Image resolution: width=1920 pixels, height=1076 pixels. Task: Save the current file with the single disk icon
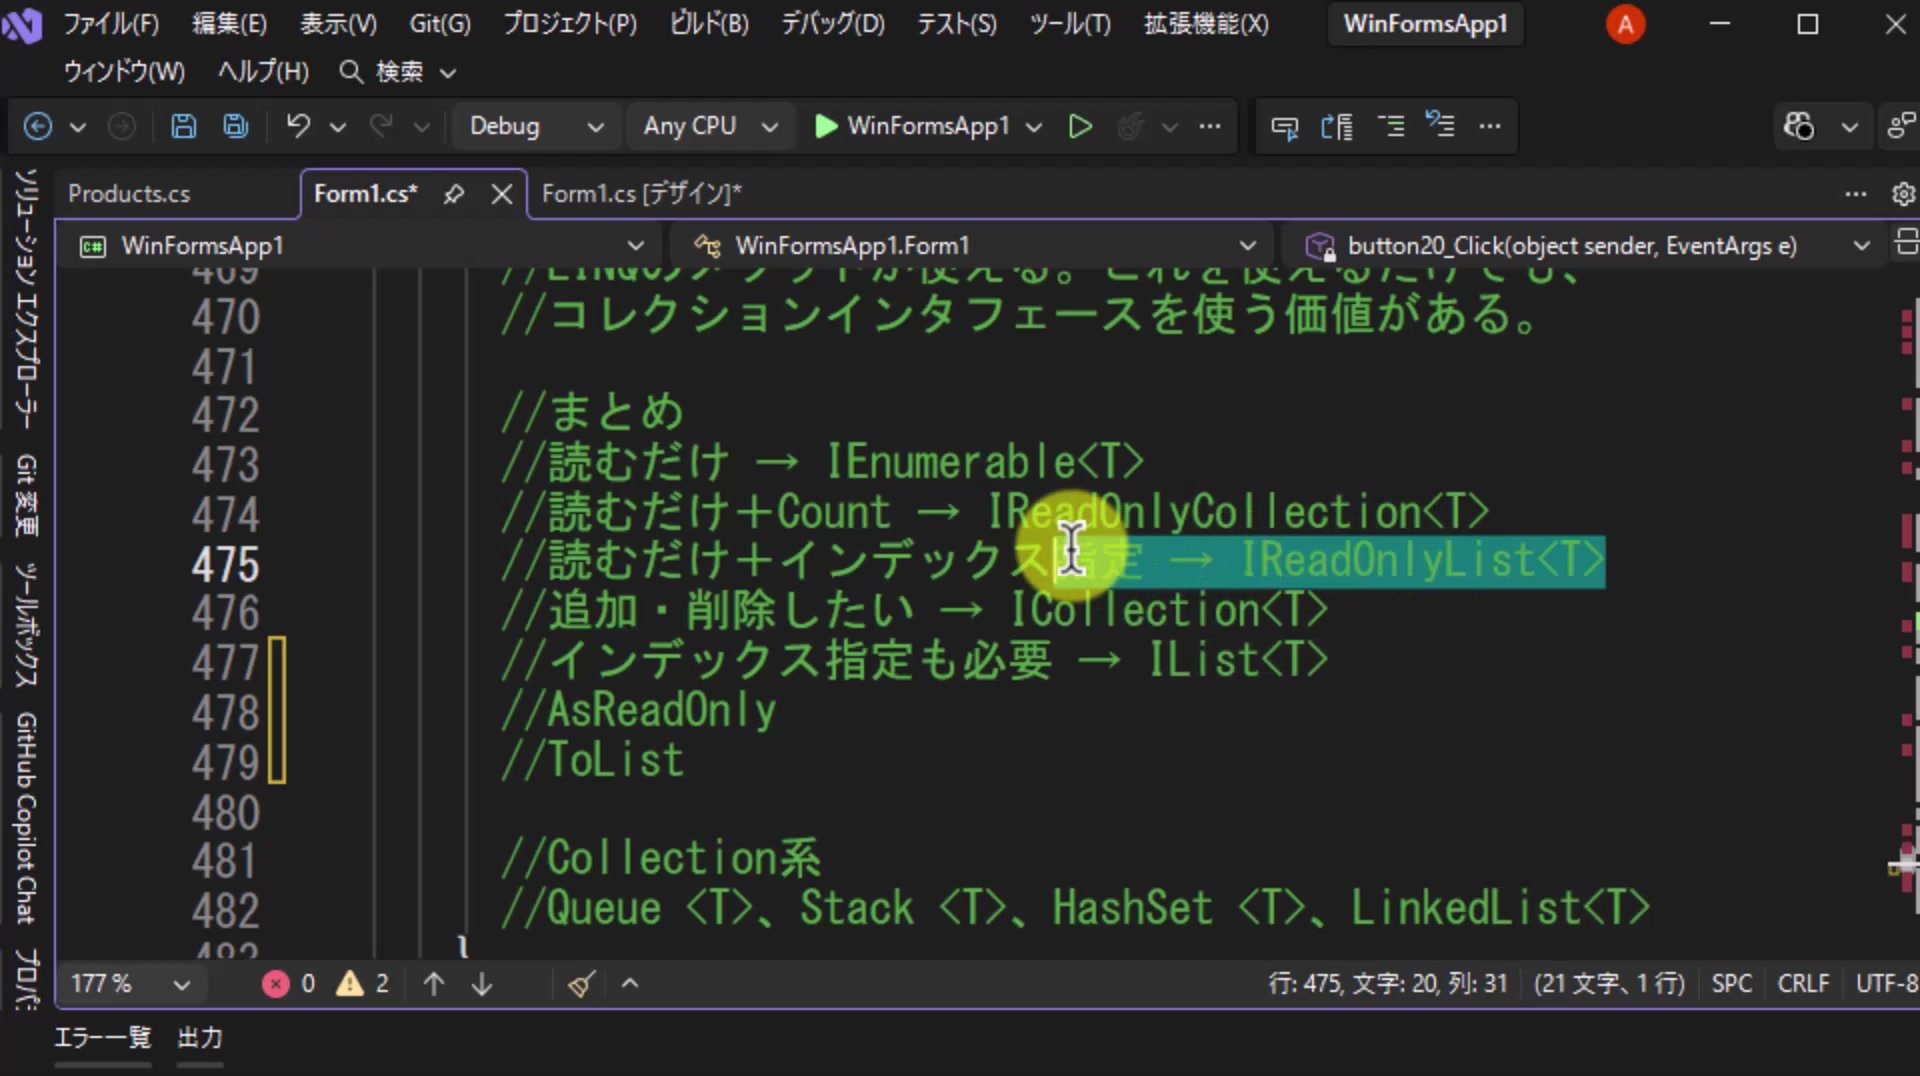183,126
